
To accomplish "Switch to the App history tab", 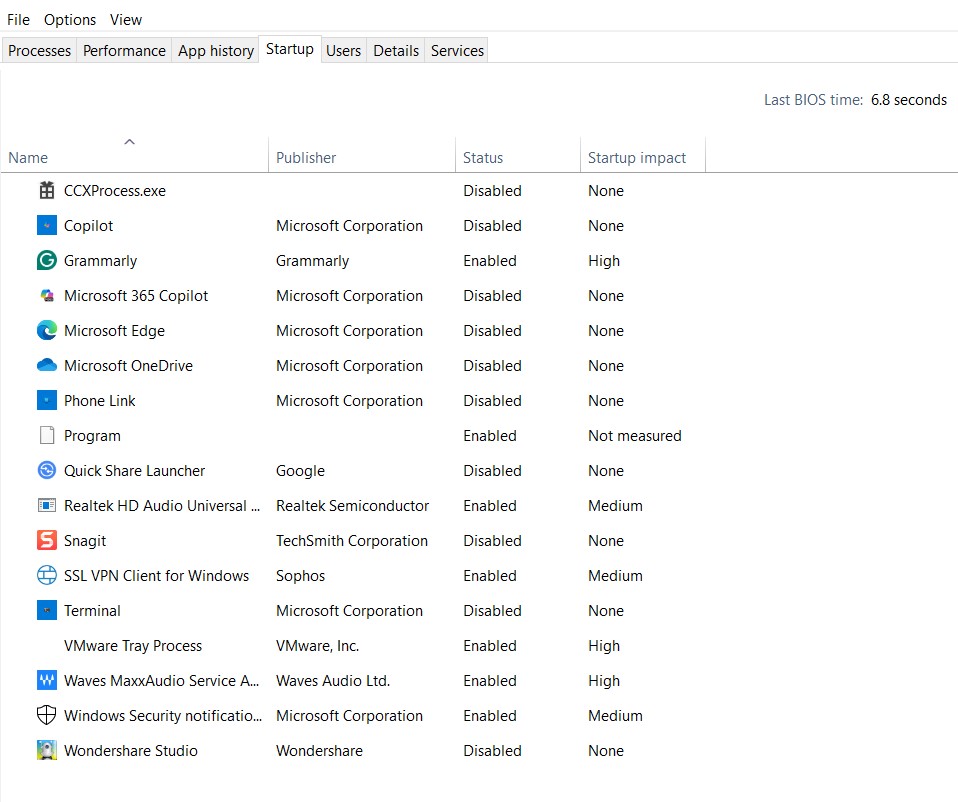I will click(216, 51).
